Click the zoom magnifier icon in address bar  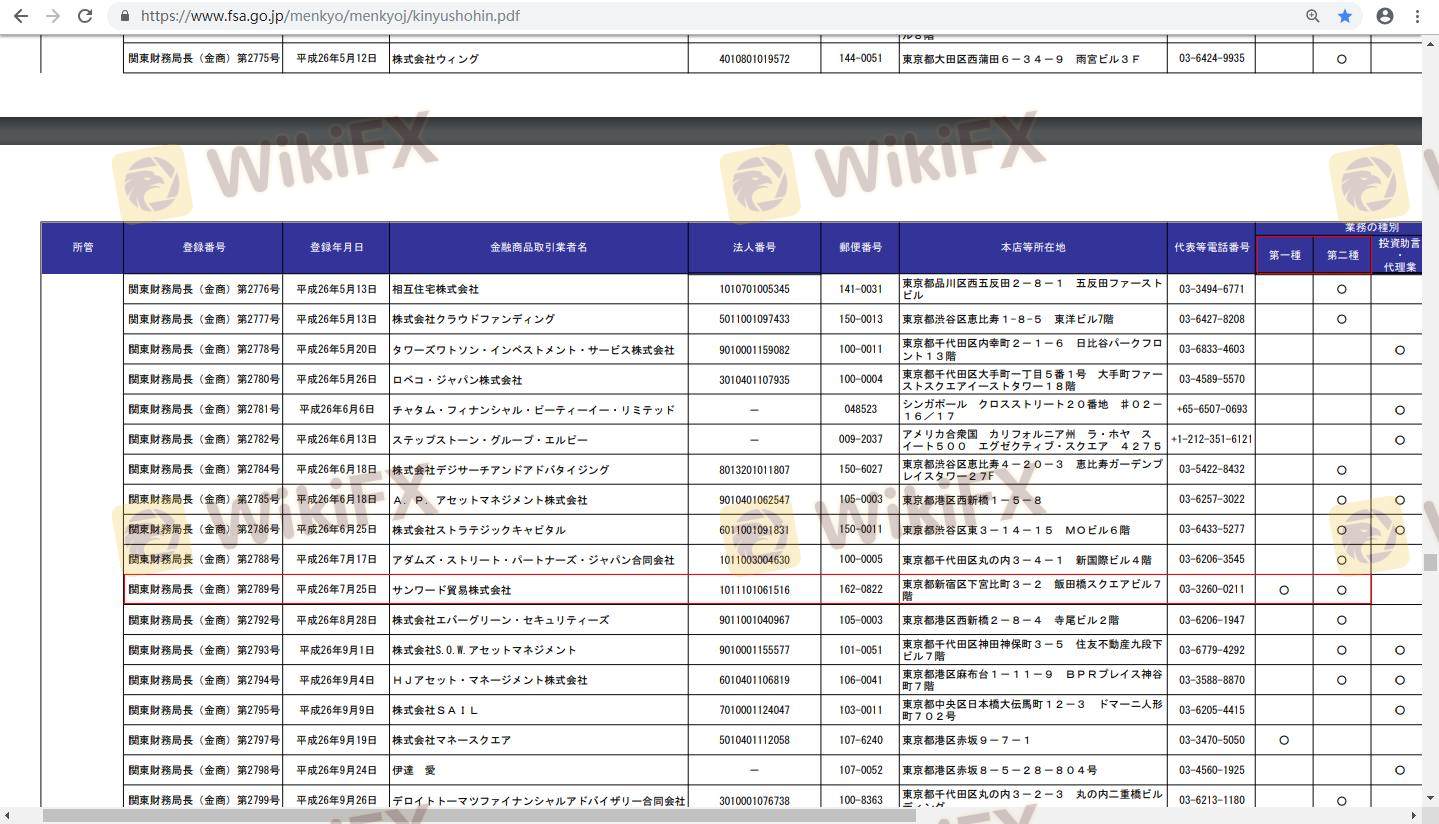click(x=1313, y=16)
